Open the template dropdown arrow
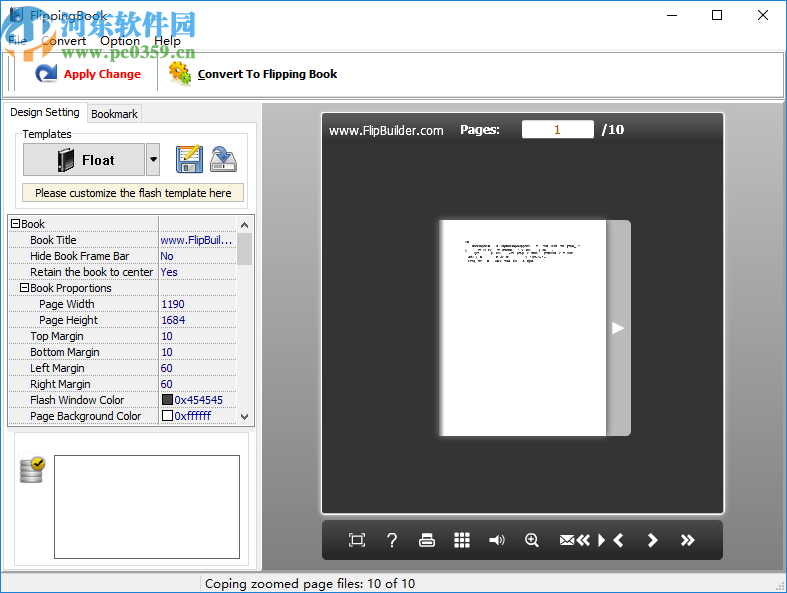Screen dimensions: 787x593 click(153, 160)
